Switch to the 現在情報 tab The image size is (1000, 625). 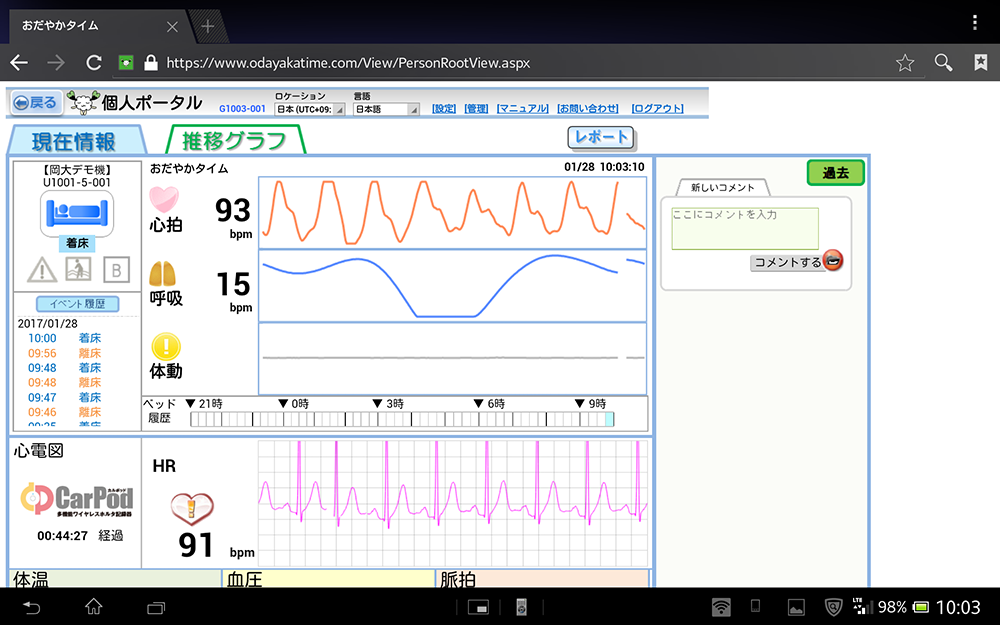74,141
